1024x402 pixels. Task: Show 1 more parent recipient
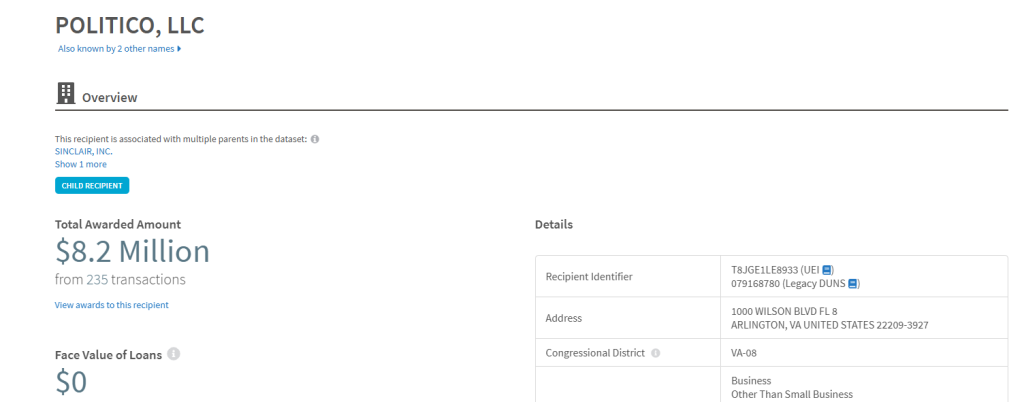click(x=80, y=164)
